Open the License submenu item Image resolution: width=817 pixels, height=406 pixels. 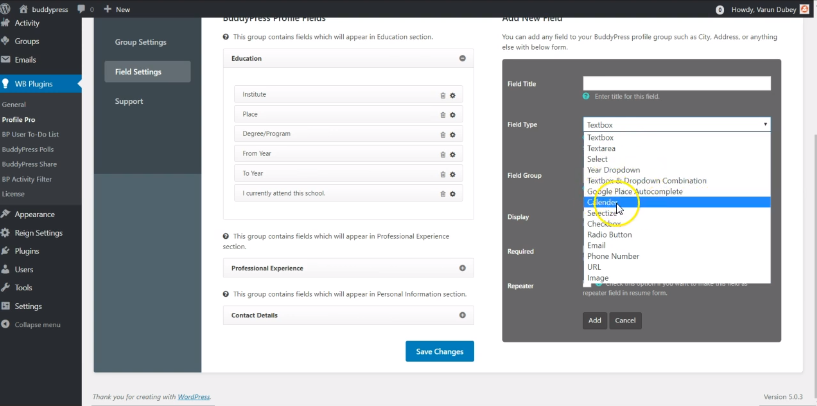pyautogui.click(x=13, y=194)
